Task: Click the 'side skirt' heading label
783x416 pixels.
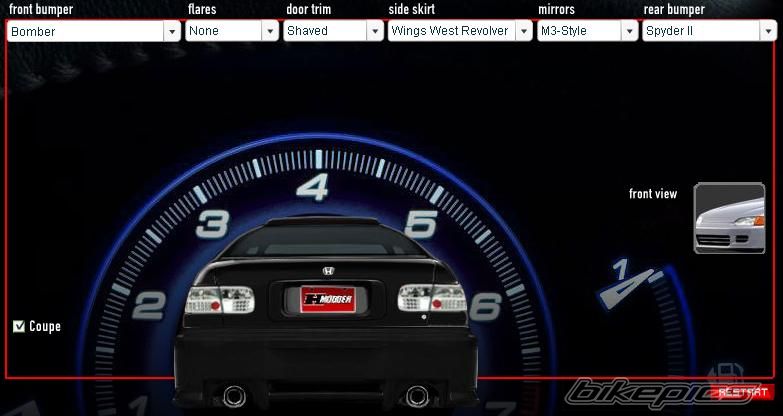Action: (411, 9)
